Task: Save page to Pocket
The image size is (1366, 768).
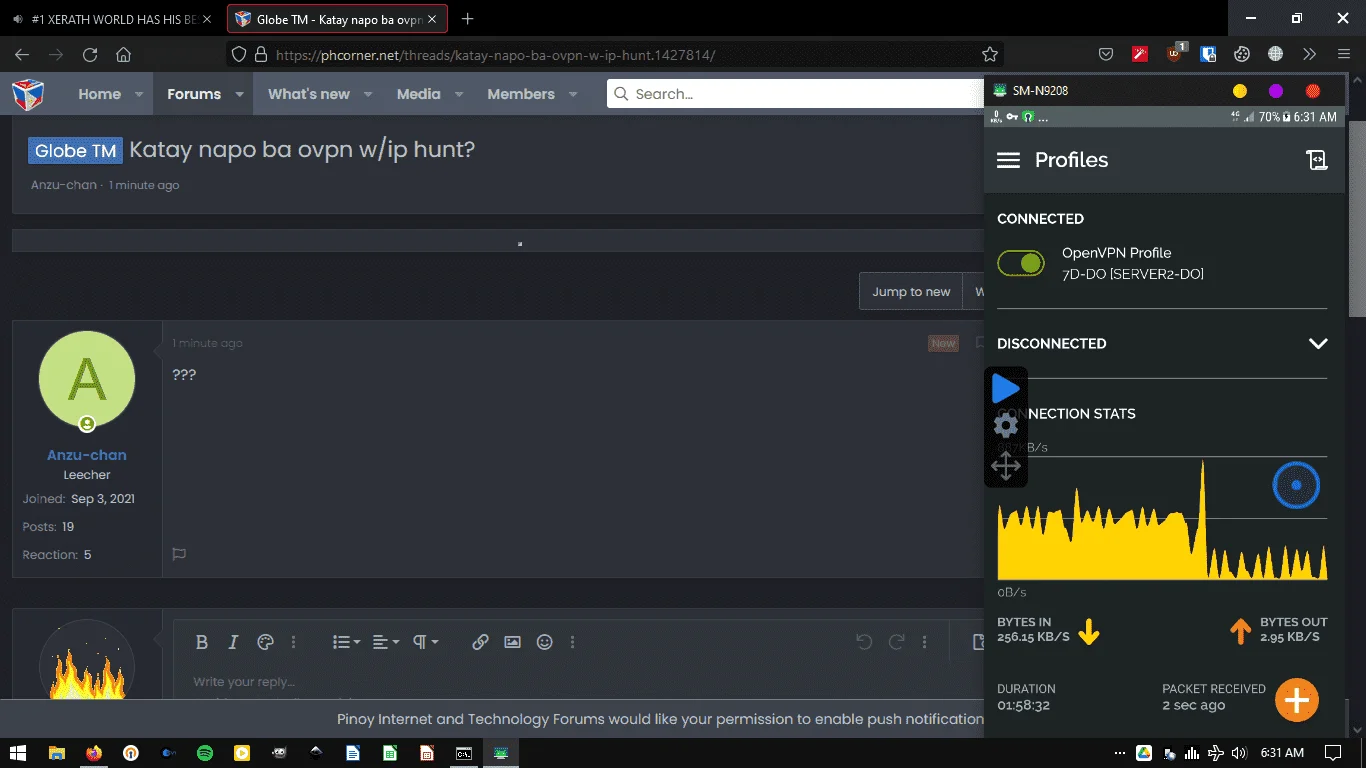Action: [x=1106, y=55]
